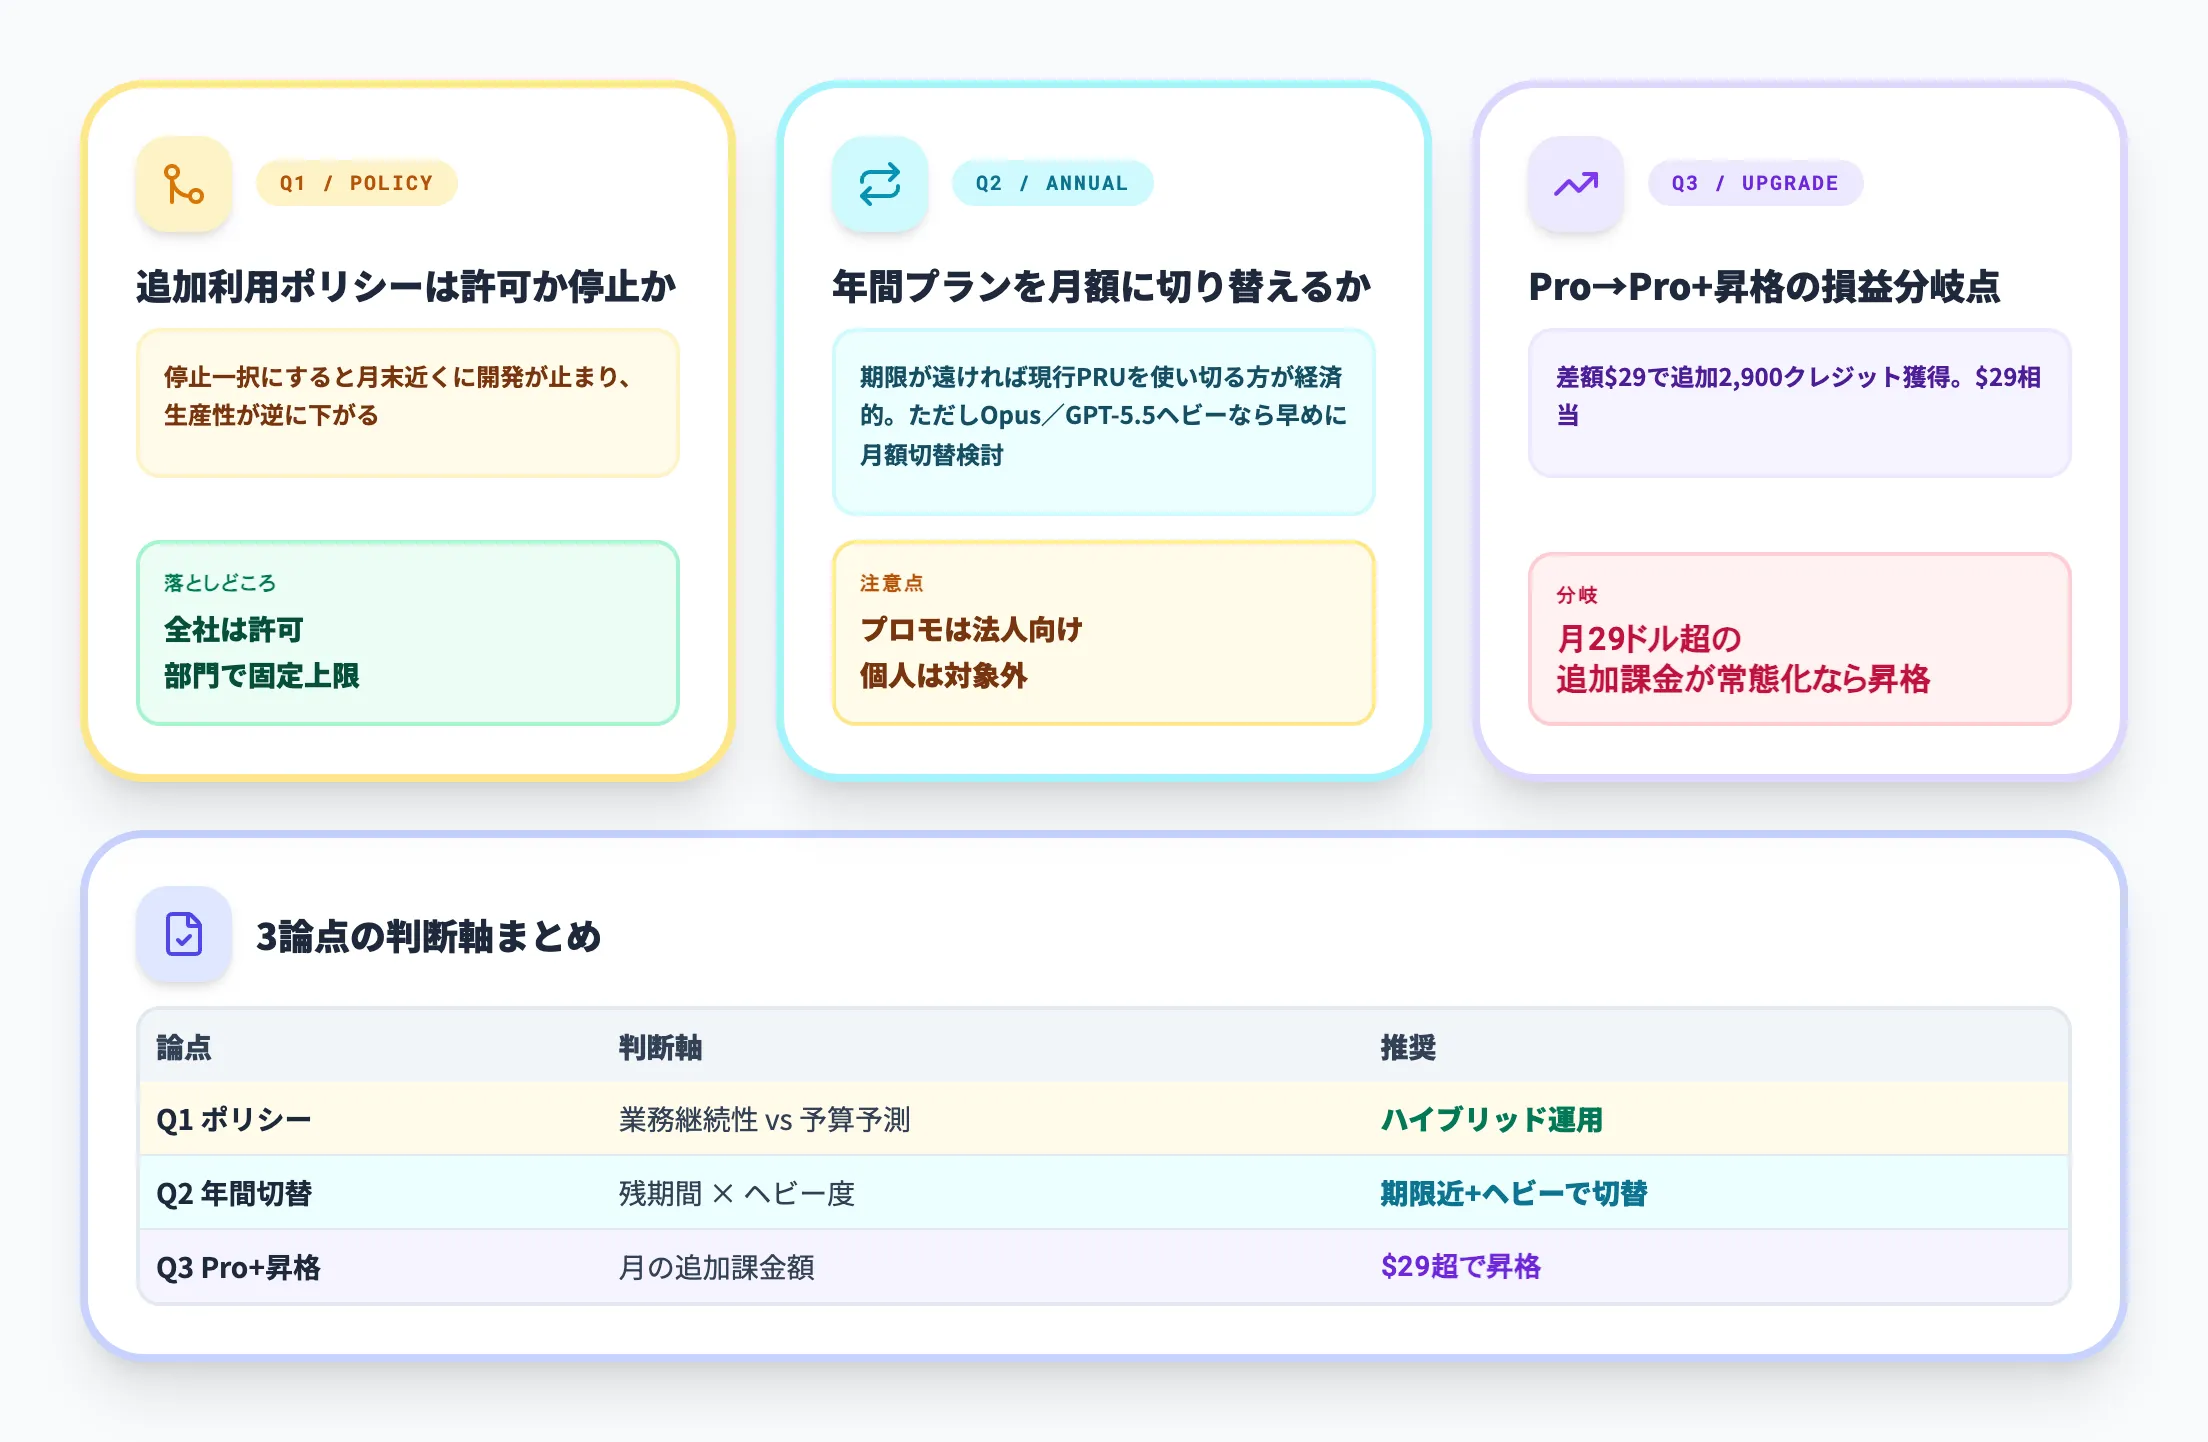
Task: Click the 部門で固定上限 text
Action: [x=262, y=676]
